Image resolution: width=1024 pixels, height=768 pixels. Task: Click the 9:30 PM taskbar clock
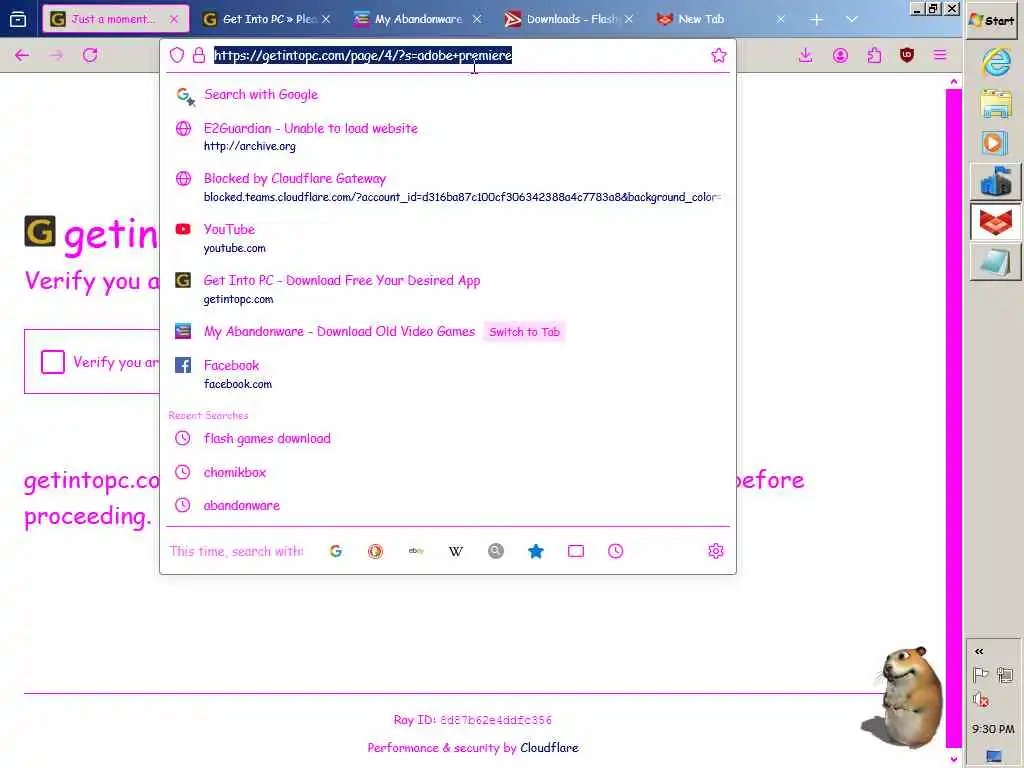point(993,729)
